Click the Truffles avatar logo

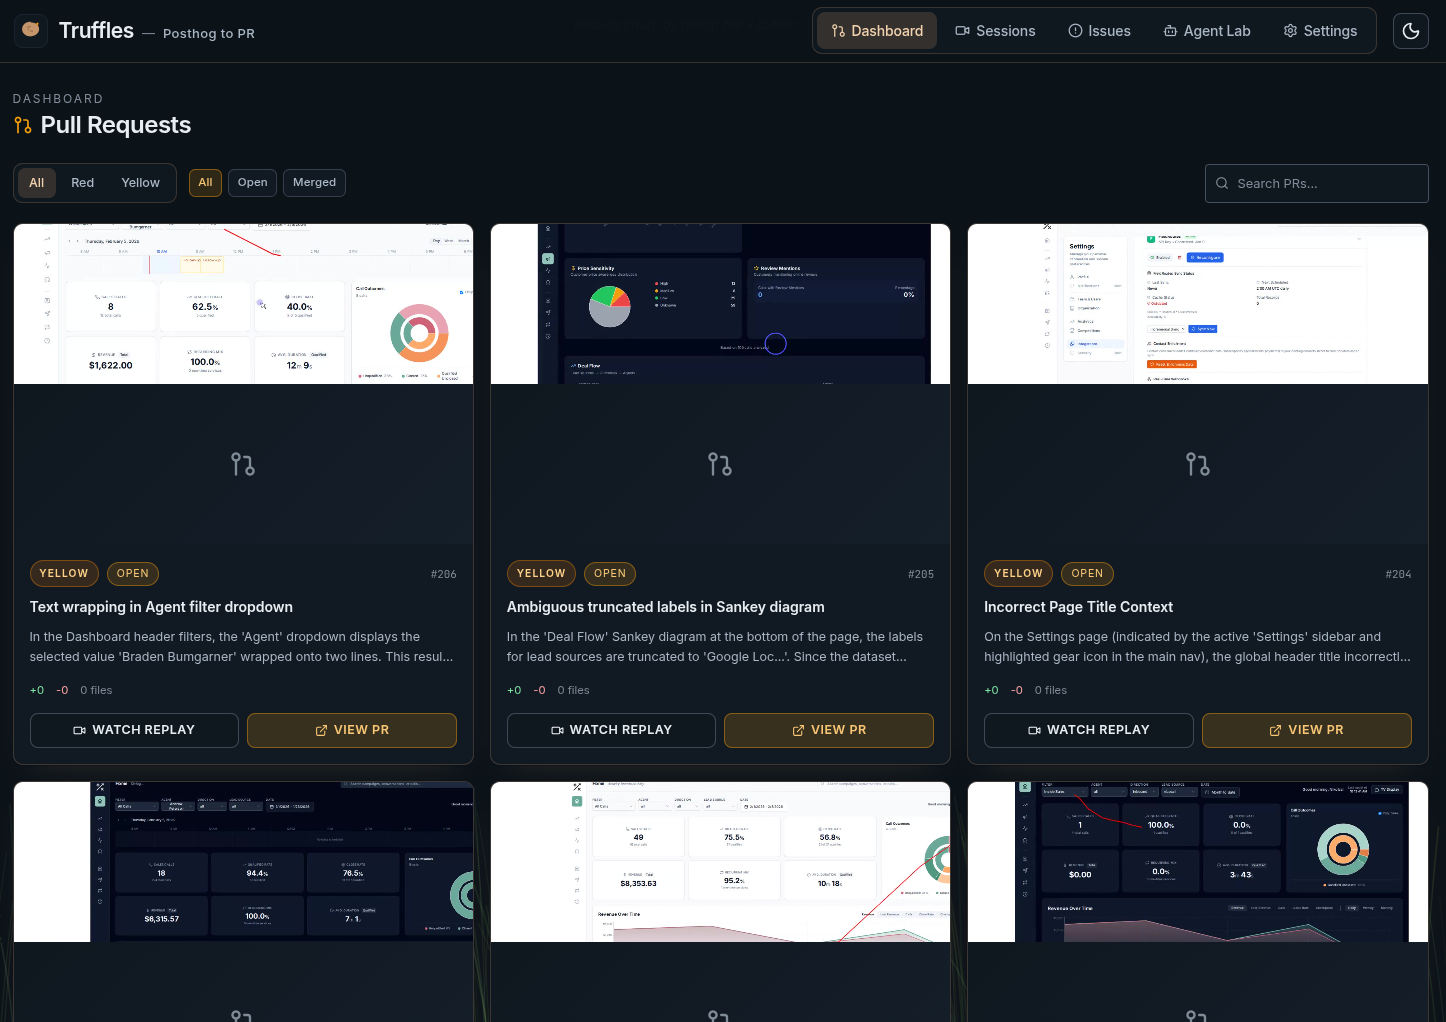pos(31,31)
